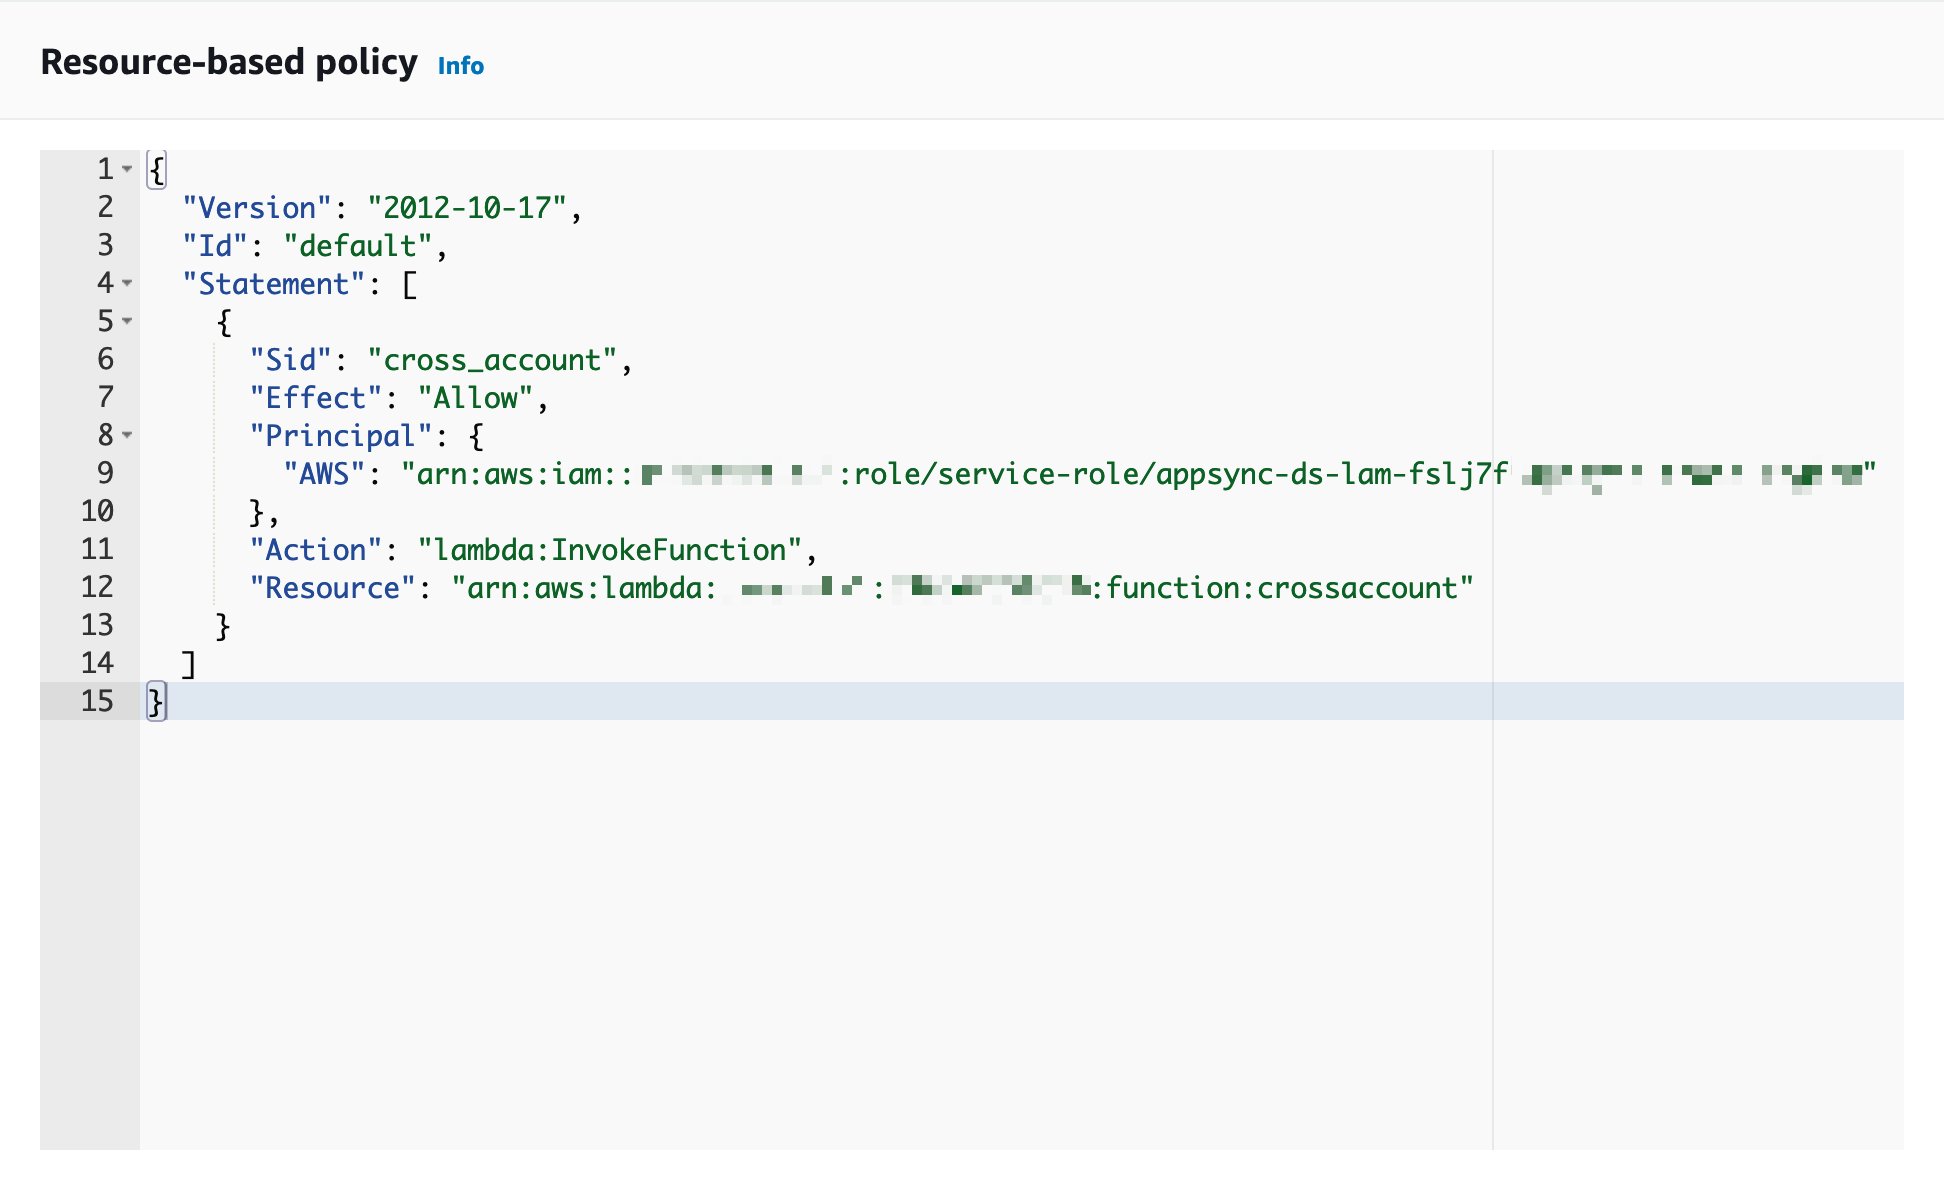Open the Info link beside Resource-based policy
Screen dimensions: 1944x1190
[460, 66]
